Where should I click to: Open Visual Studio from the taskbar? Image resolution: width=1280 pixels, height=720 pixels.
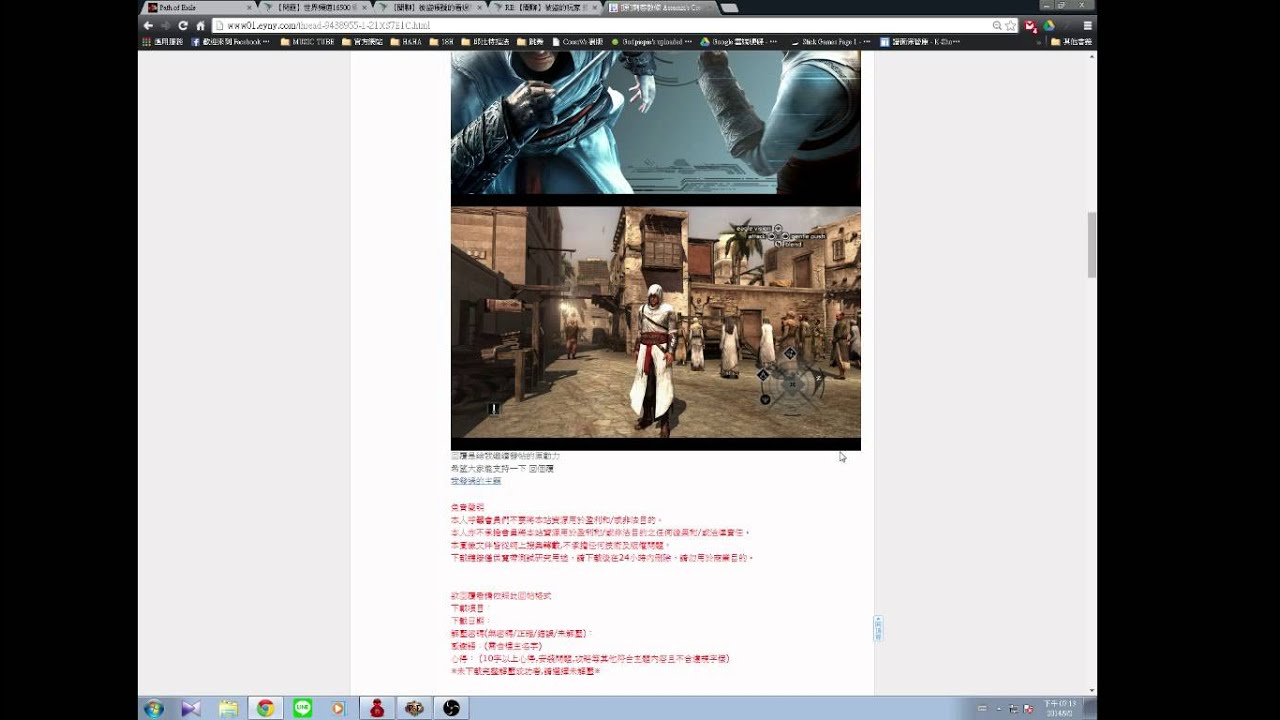tap(191, 708)
